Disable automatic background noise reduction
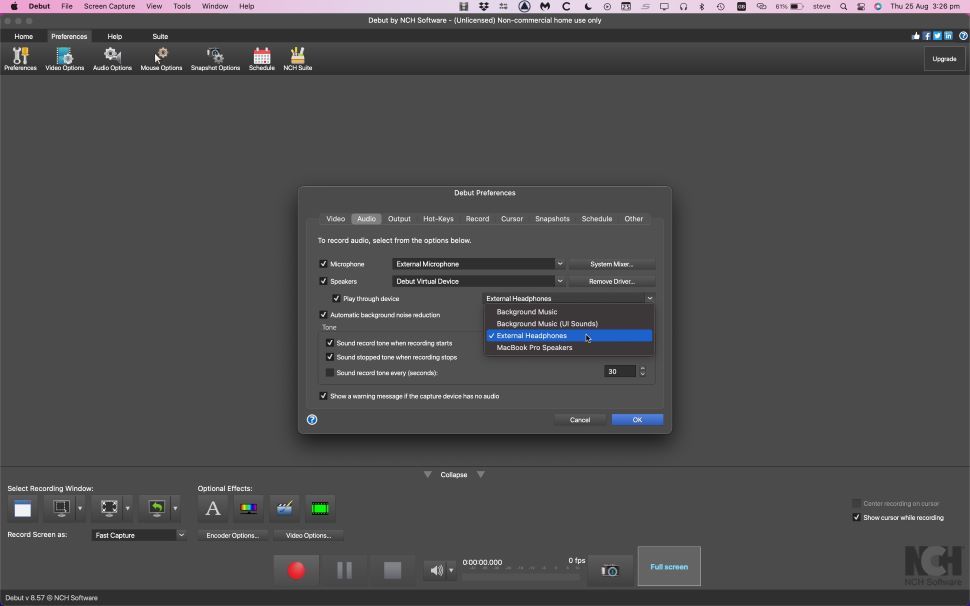This screenshot has width=970, height=606. coord(323,314)
